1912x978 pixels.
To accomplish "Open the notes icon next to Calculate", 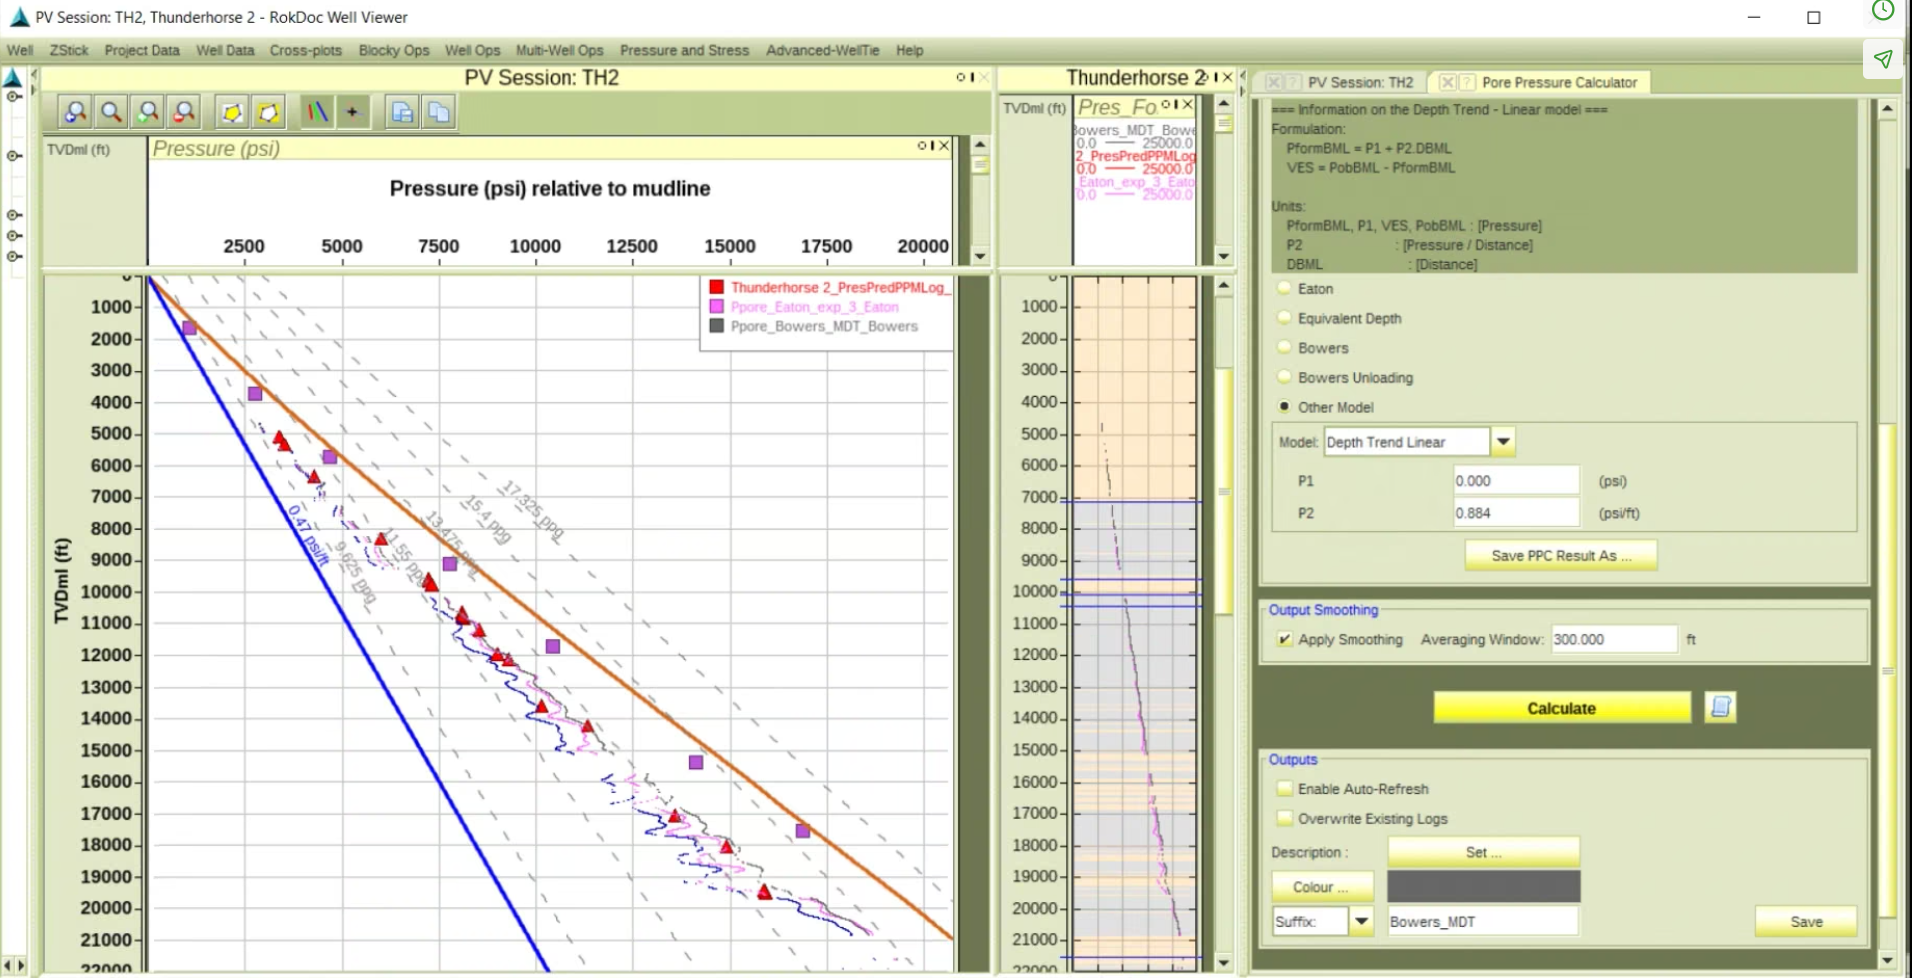I will click(x=1720, y=707).
